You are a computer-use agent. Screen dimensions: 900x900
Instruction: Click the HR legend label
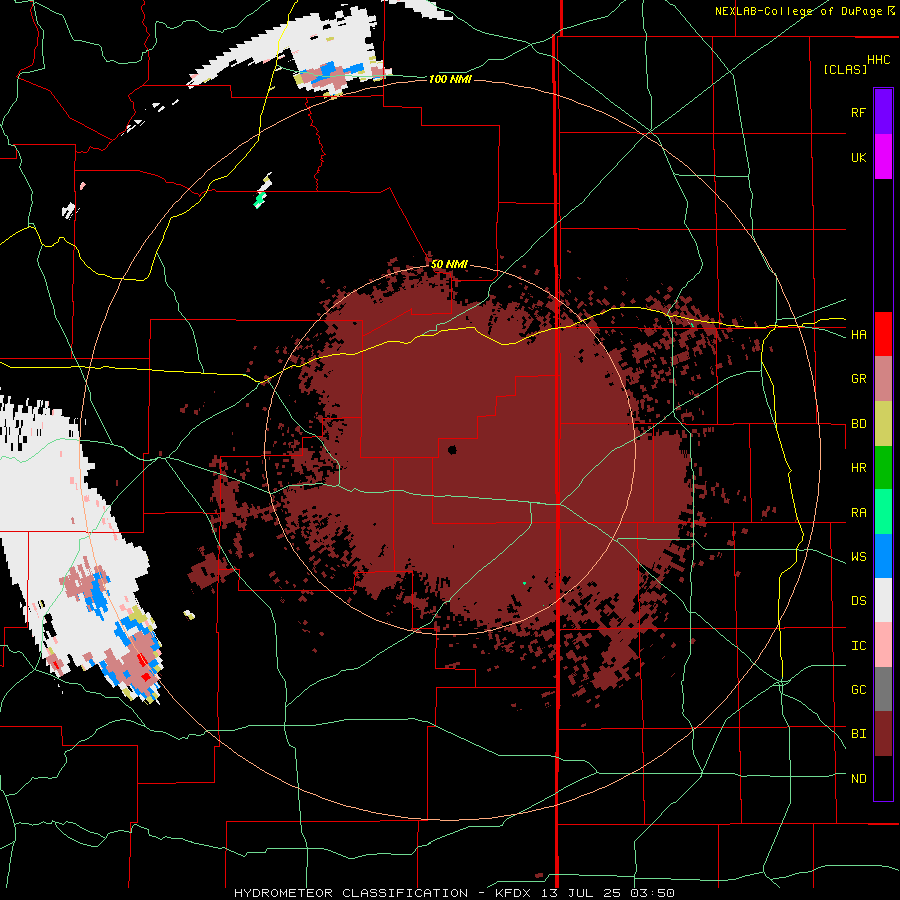point(859,468)
